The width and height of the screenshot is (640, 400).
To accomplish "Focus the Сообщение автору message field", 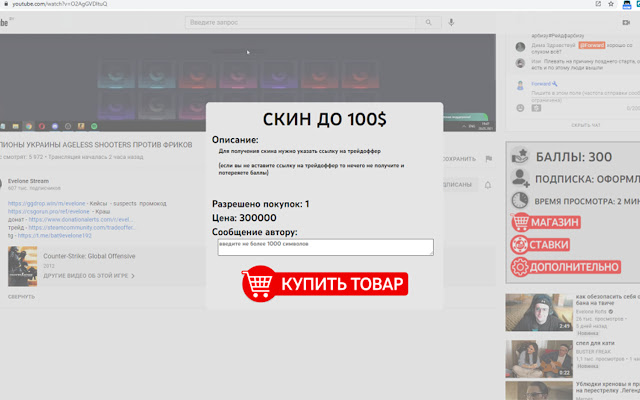I will 325,247.
